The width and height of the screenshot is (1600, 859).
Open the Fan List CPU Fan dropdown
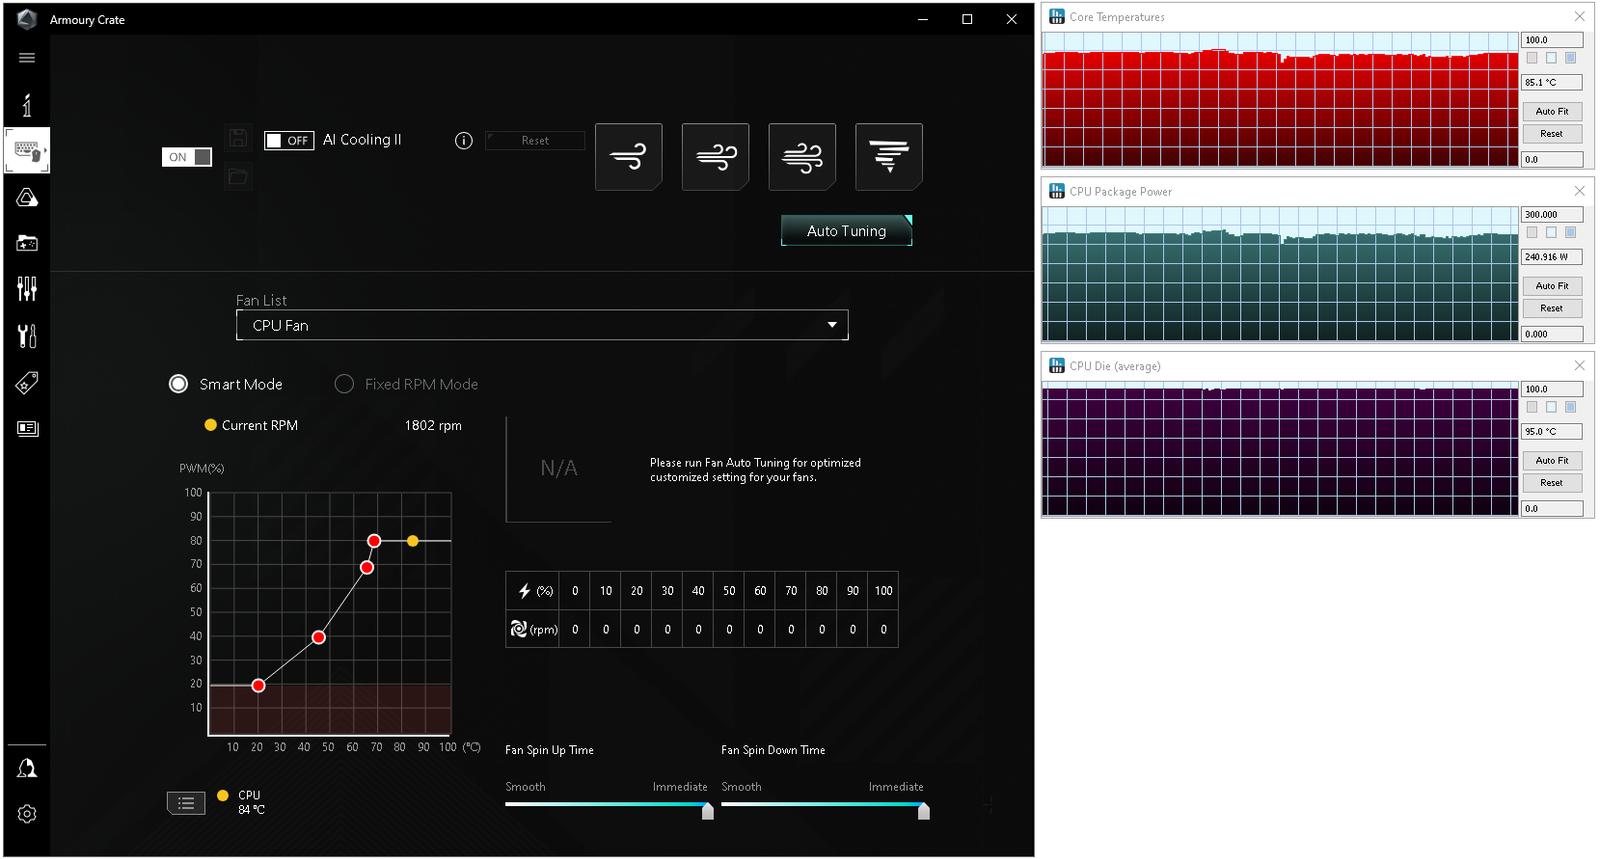542,325
